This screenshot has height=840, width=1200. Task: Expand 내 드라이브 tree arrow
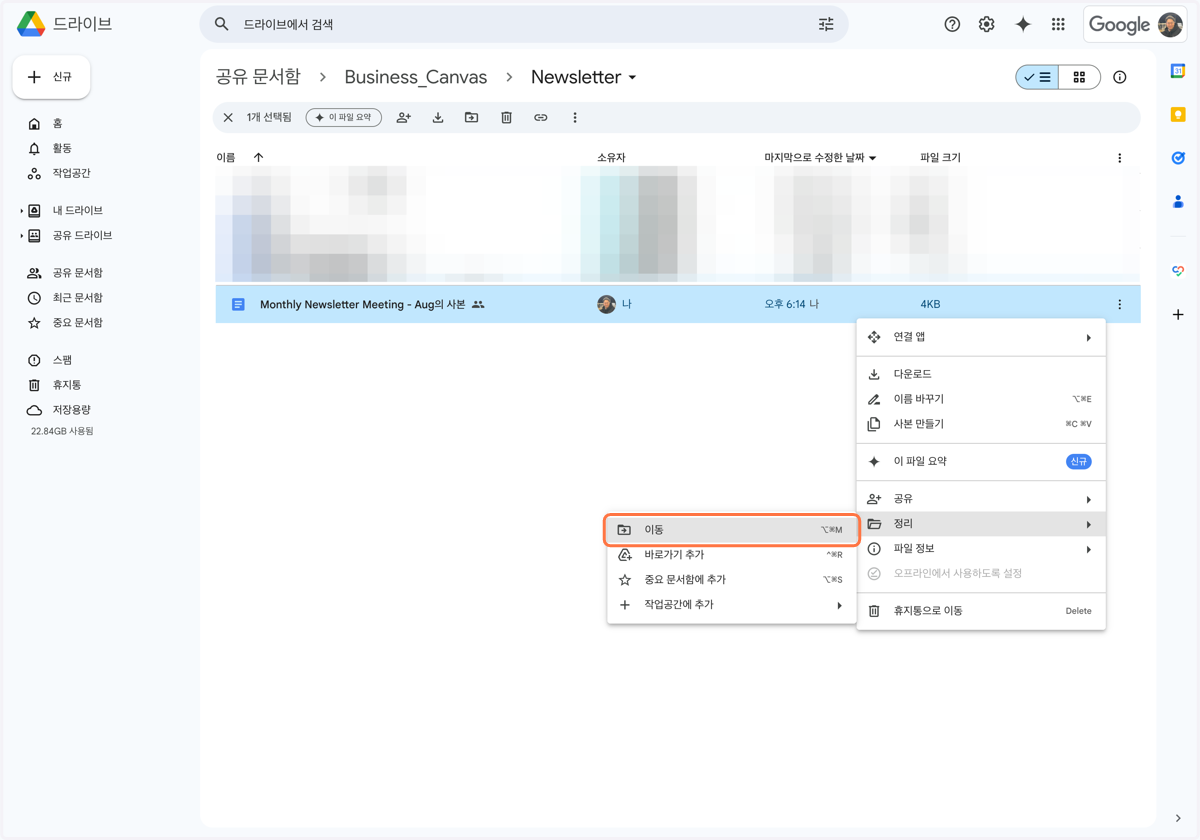tap(21, 211)
